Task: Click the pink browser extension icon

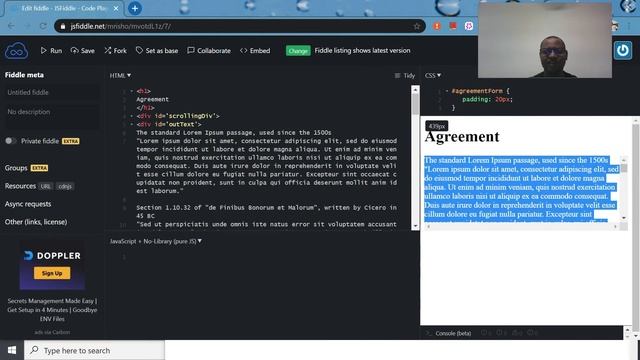Action: point(469,26)
